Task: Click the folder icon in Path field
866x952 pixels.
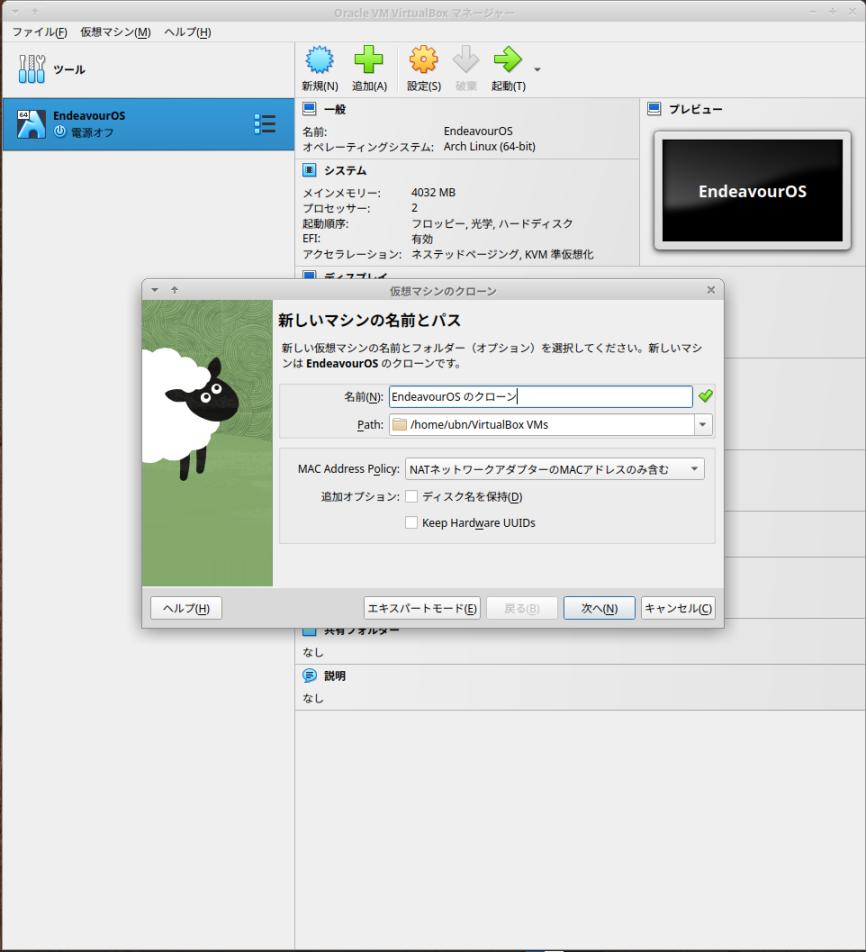Action: click(400, 424)
